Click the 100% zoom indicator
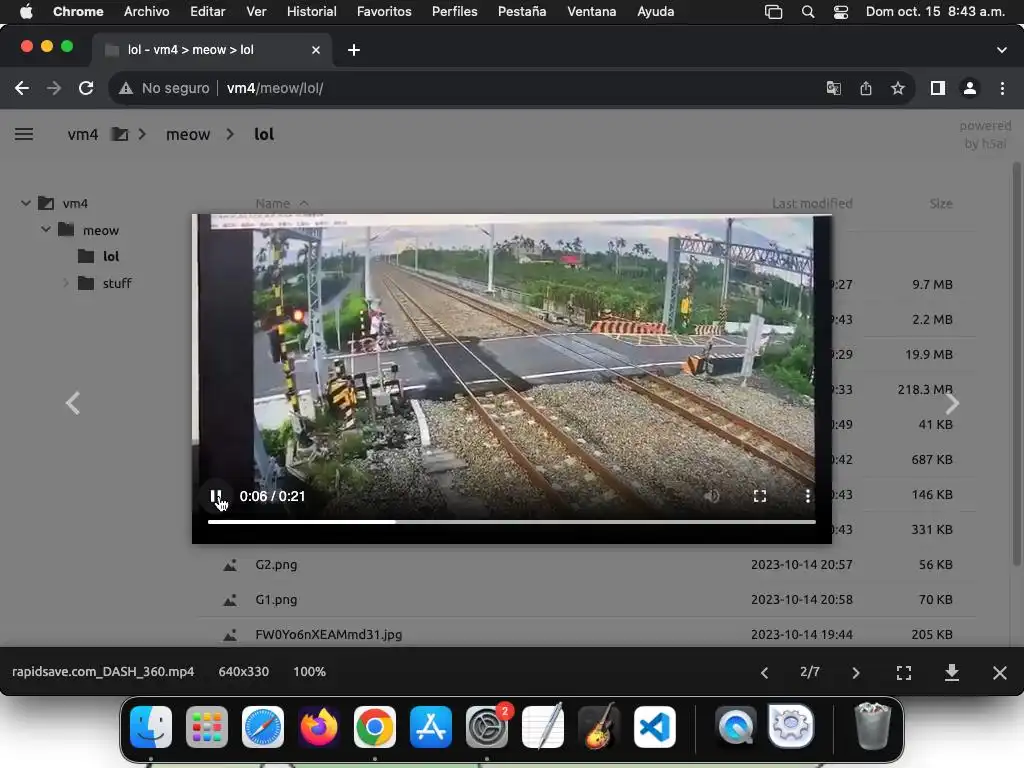Screen dimensions: 1024x768 click(x=310, y=671)
